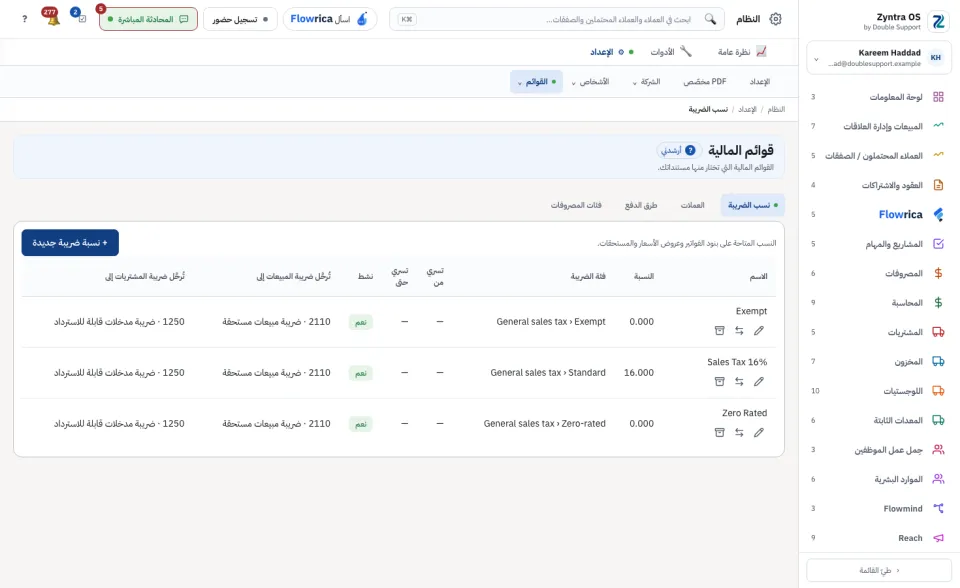Click 'General sales tax › Zero-rated' cell
The image size is (960, 588).
click(x=544, y=423)
